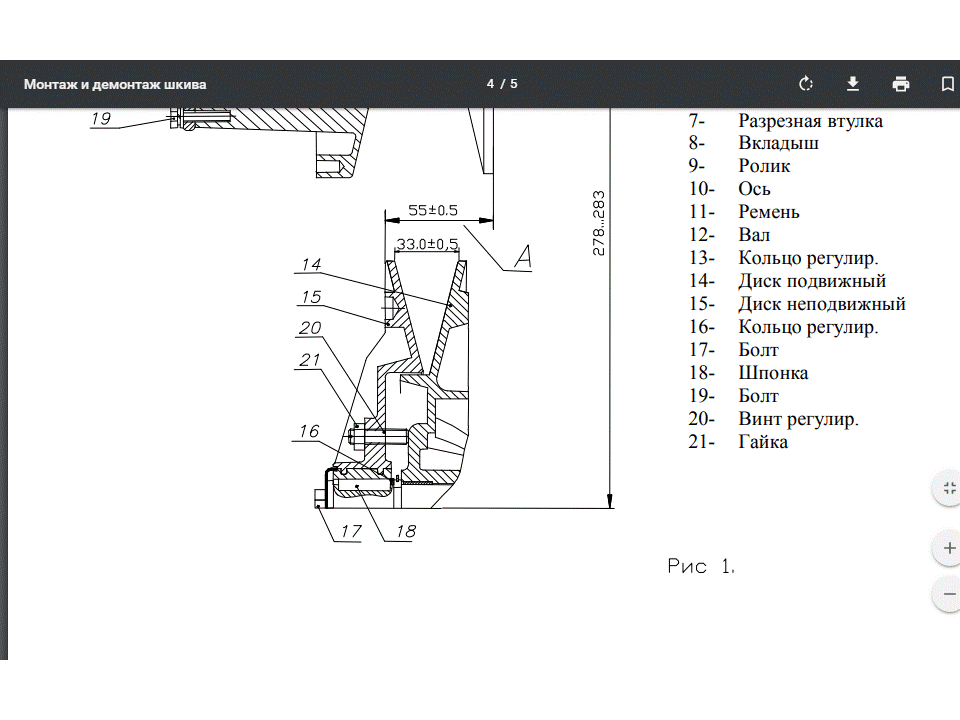The height and width of the screenshot is (720, 960).
Task: Zoom in with the plus button
Action: pyautogui.click(x=947, y=548)
